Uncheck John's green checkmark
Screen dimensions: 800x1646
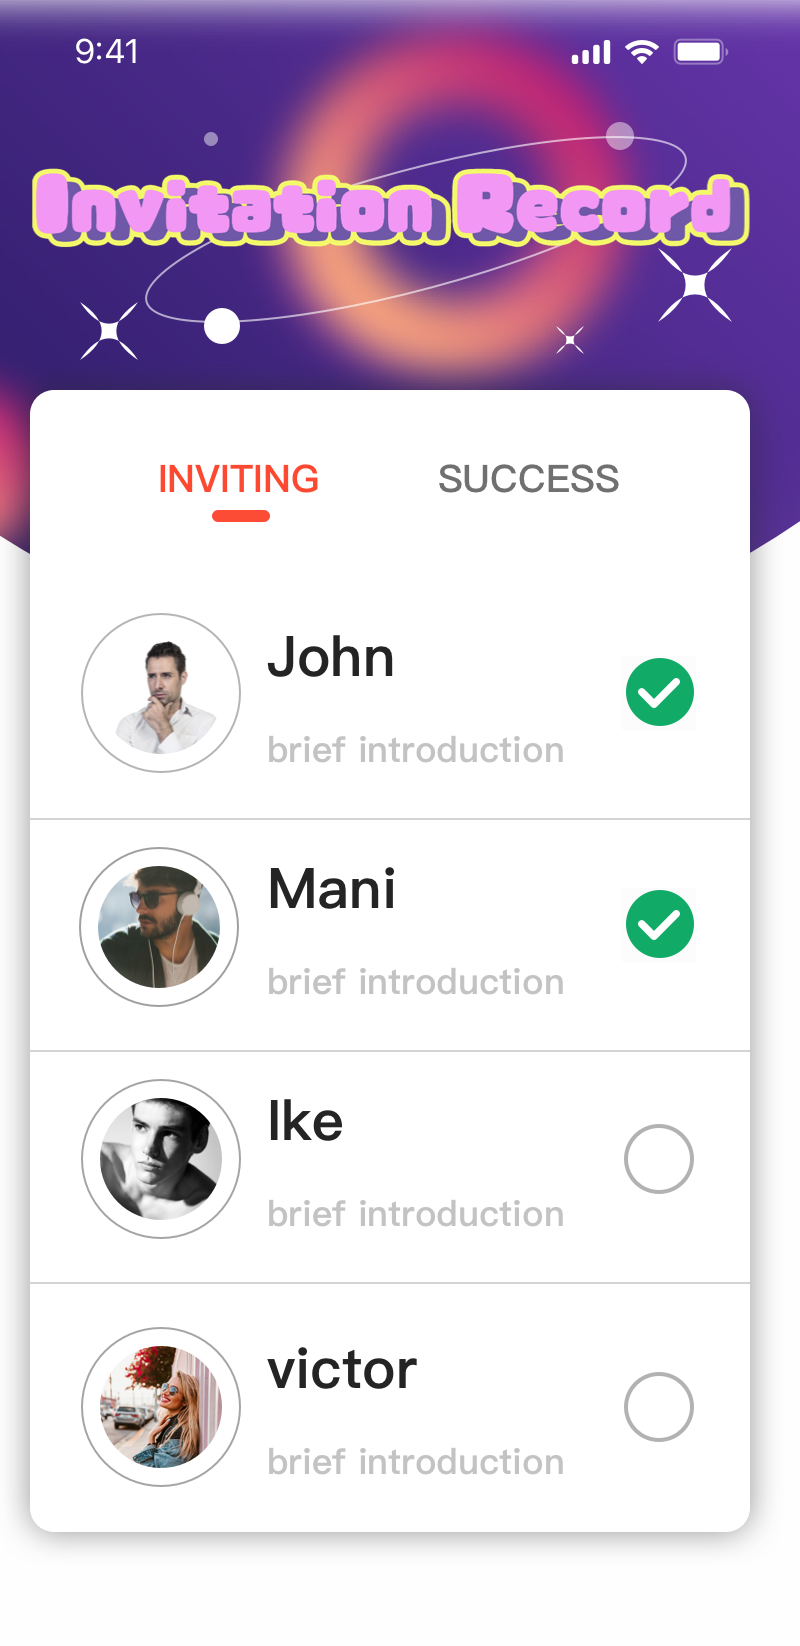(660, 692)
